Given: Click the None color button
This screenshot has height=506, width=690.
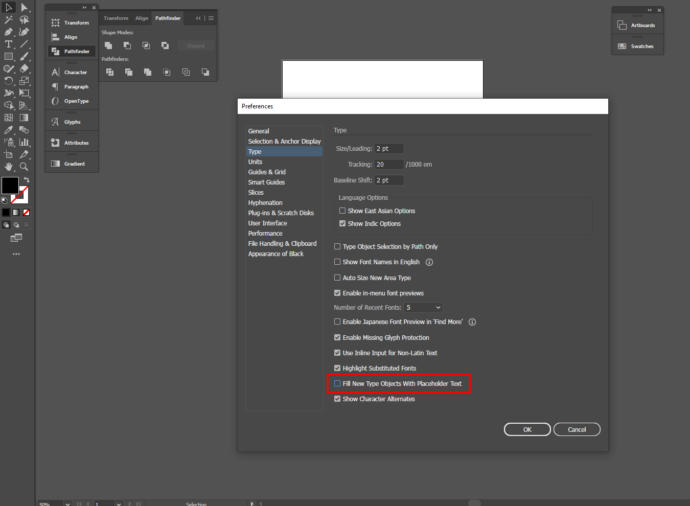Looking at the screenshot, I should [26, 213].
